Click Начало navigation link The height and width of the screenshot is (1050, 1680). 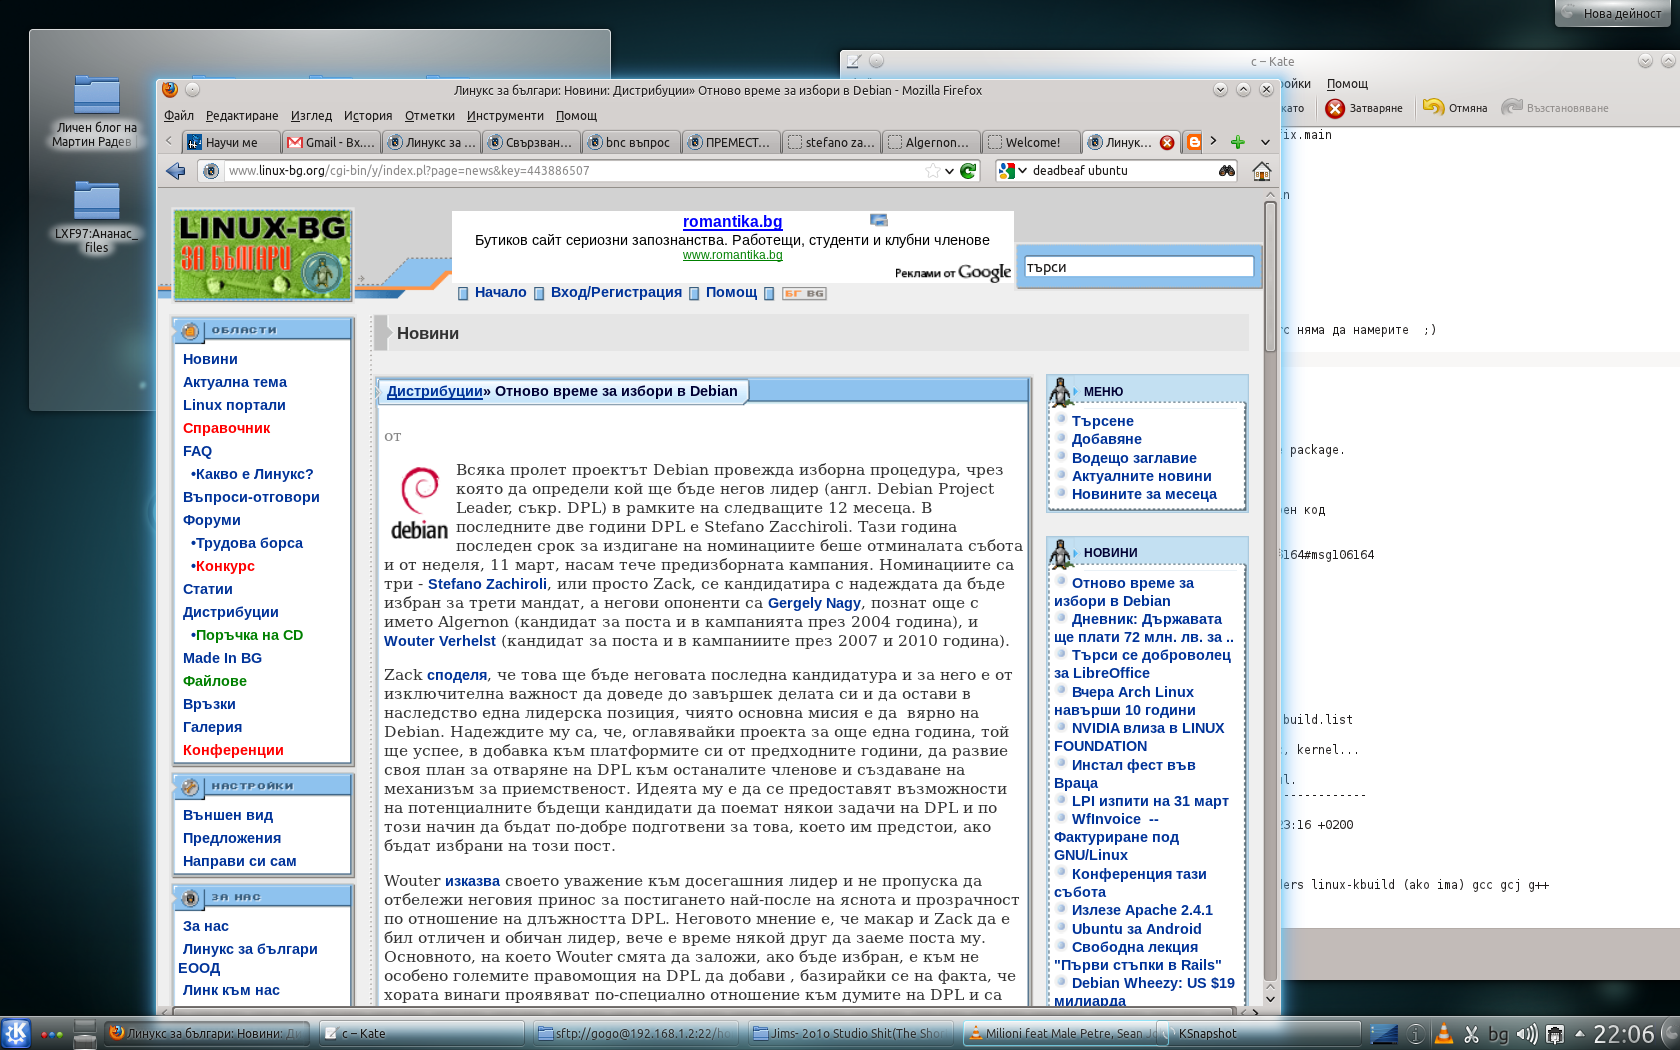500,292
